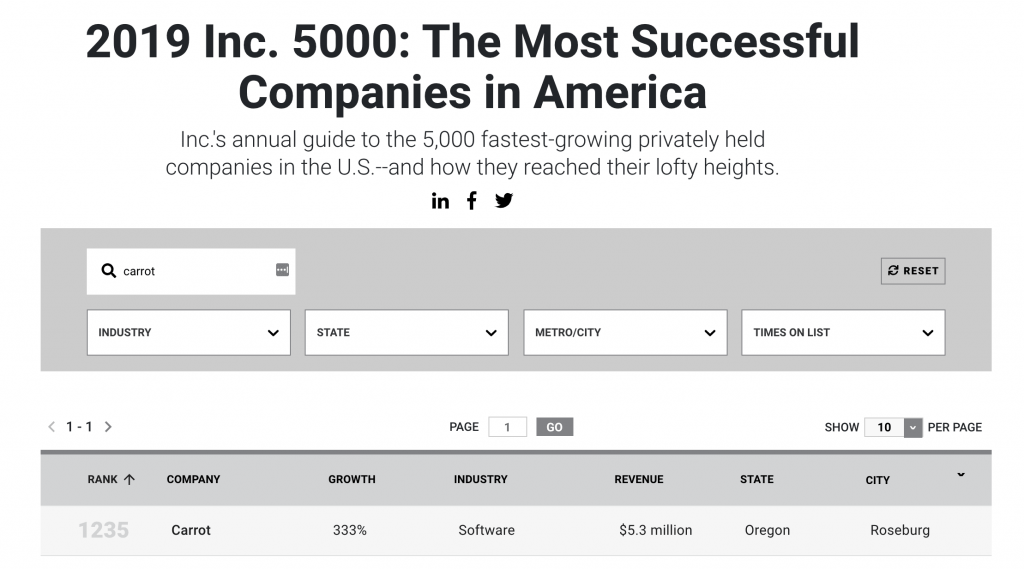Click the search magnifier icon
Viewport: 1024px width, 569px height.
(108, 270)
